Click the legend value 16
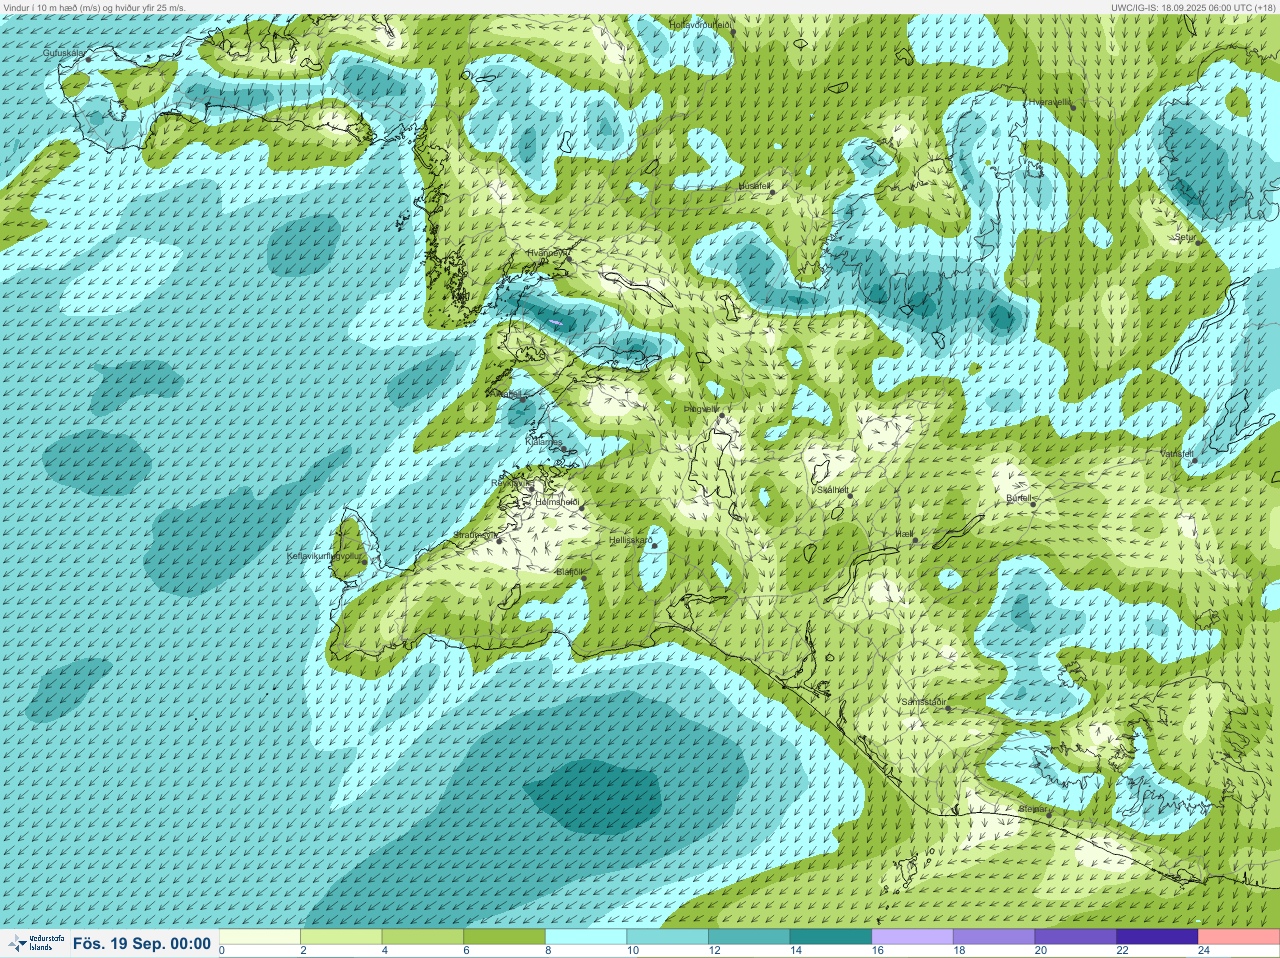1280x958 pixels. click(877, 951)
